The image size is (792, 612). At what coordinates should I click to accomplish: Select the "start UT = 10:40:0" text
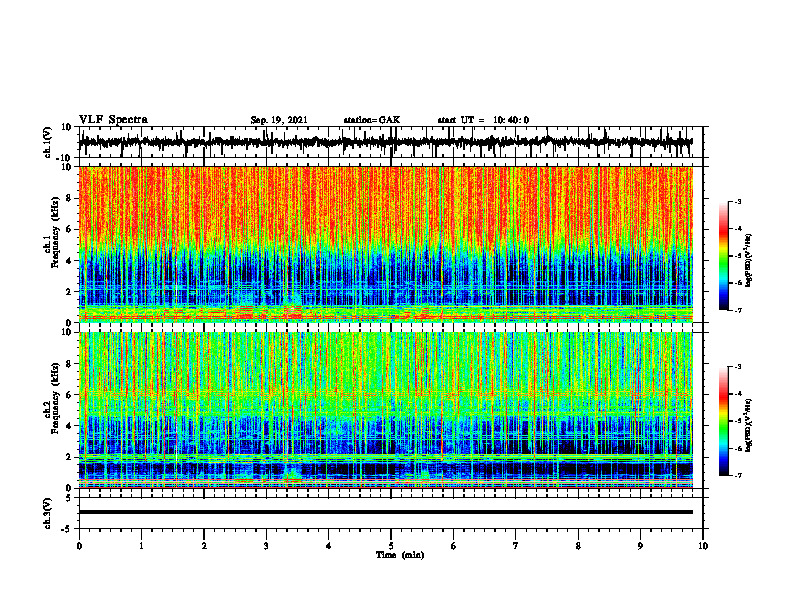point(483,120)
